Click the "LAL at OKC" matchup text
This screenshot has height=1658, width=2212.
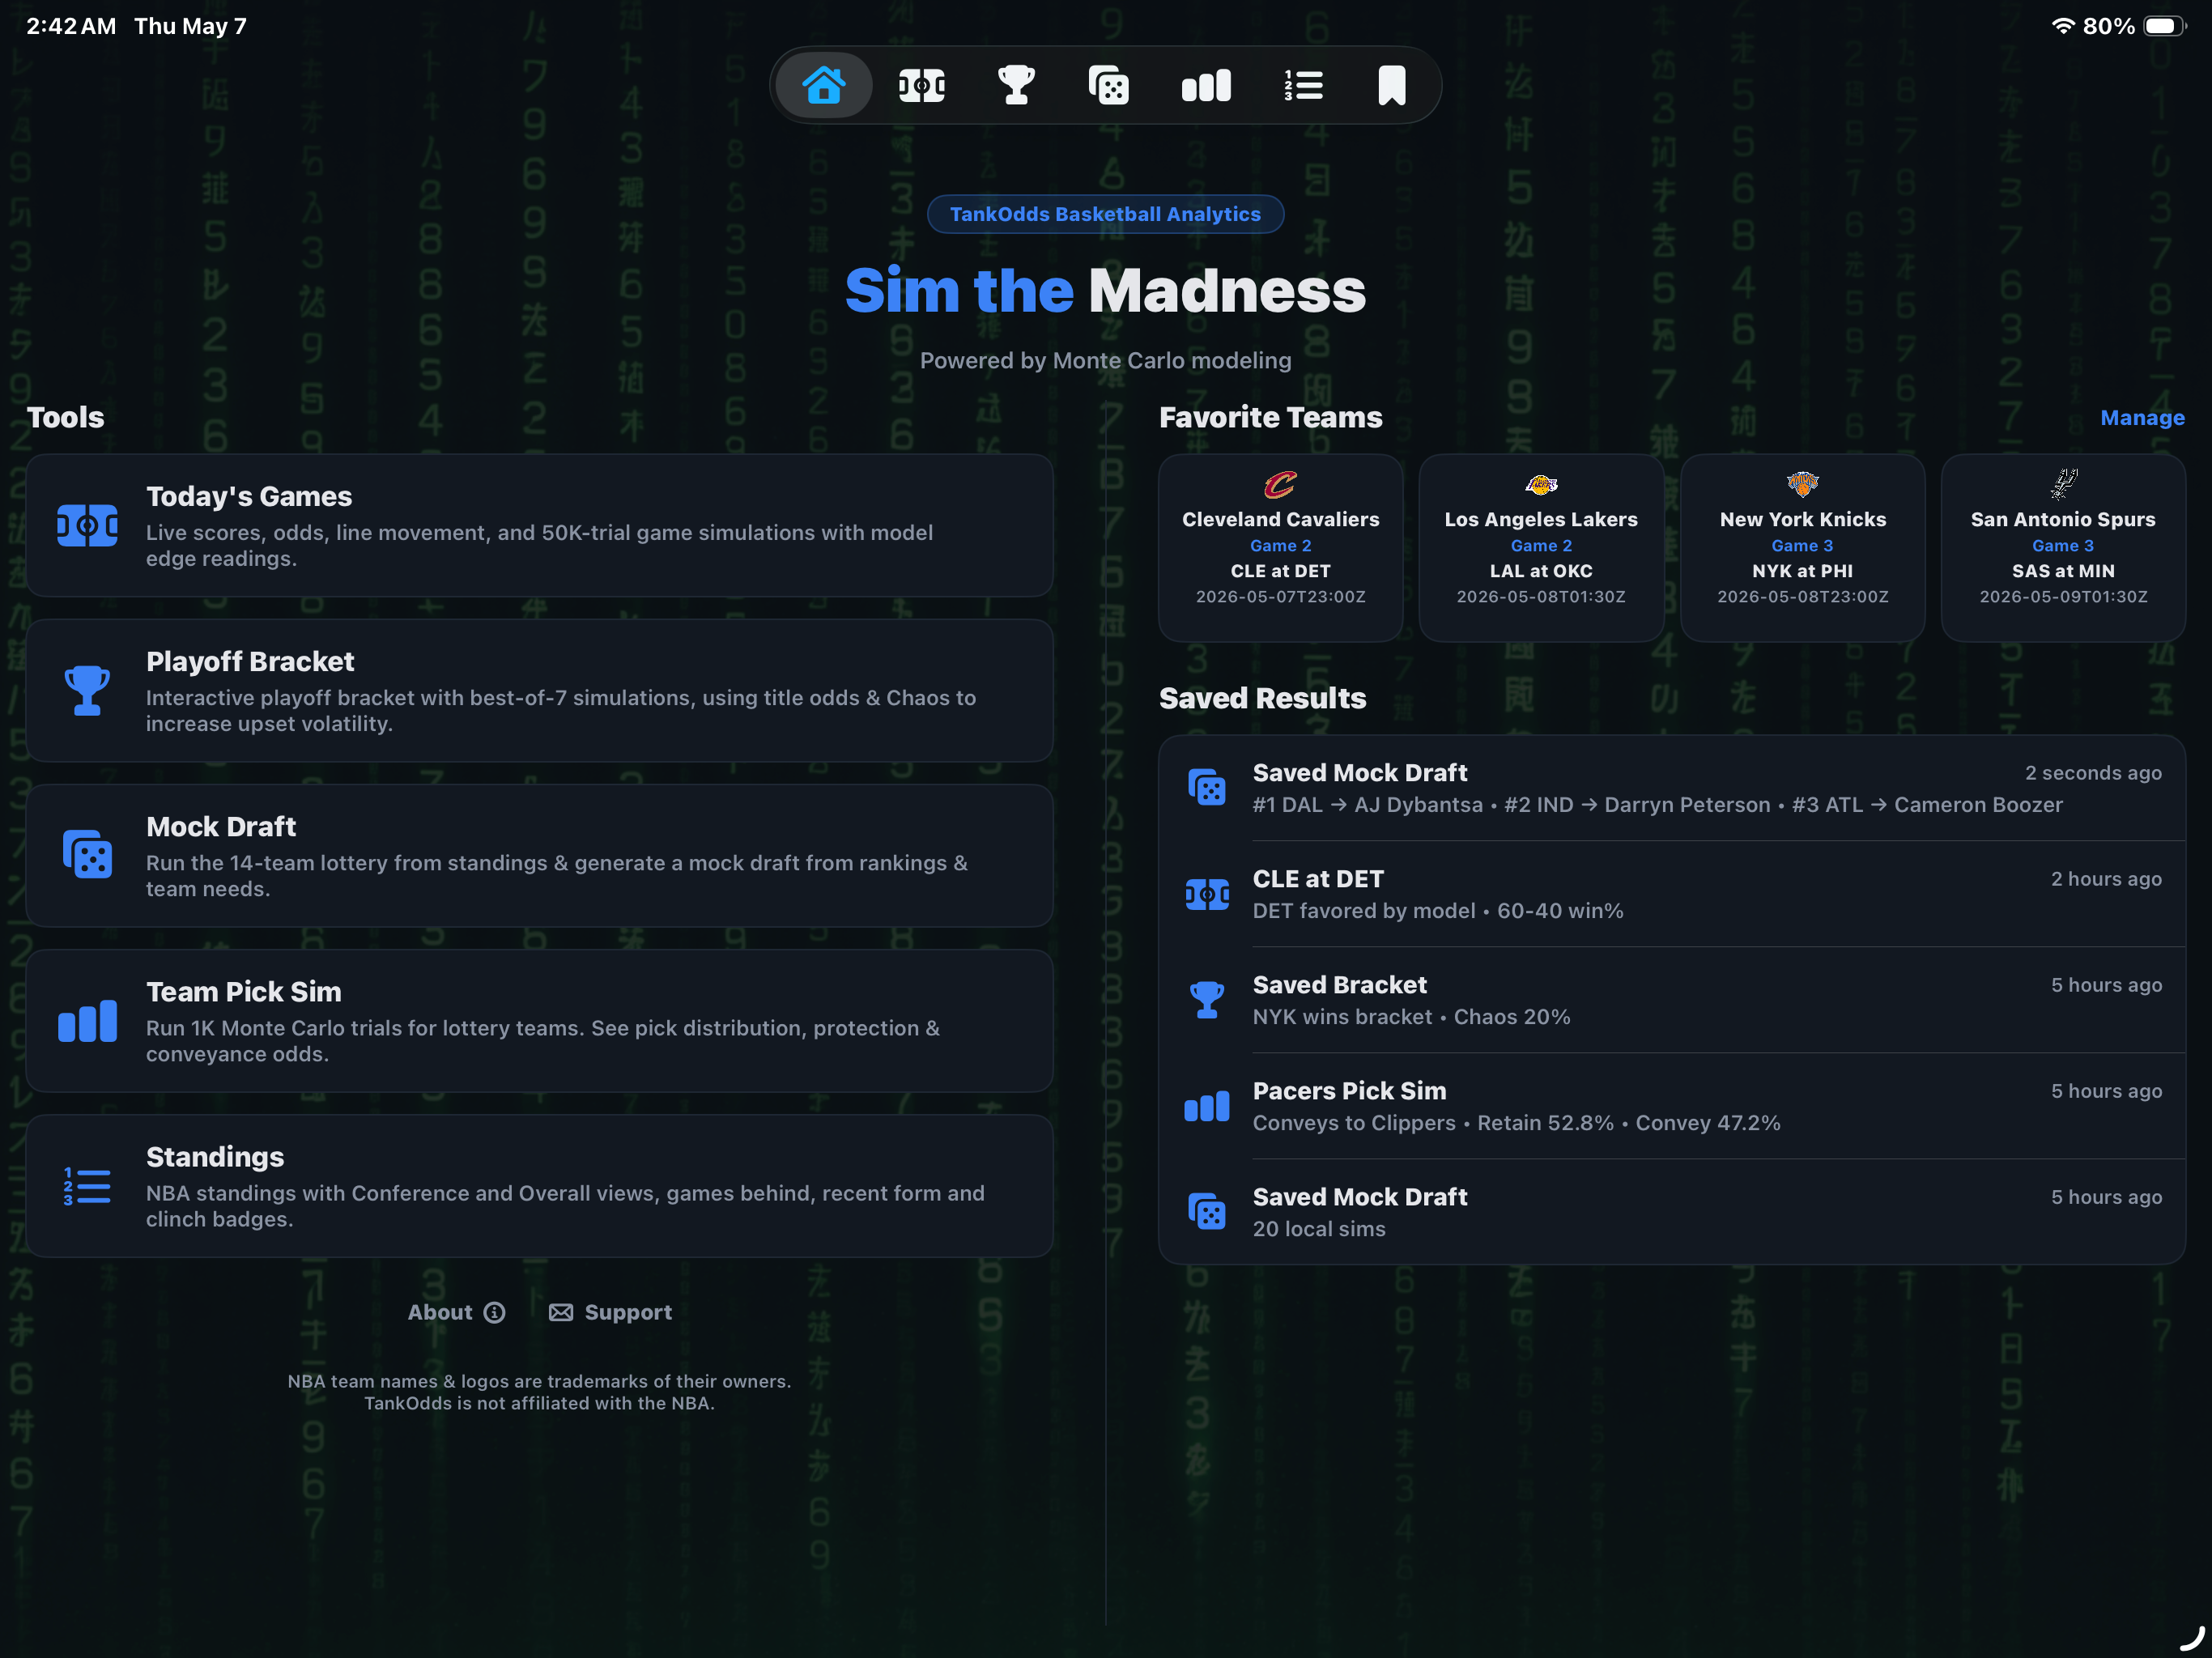[x=1541, y=571]
